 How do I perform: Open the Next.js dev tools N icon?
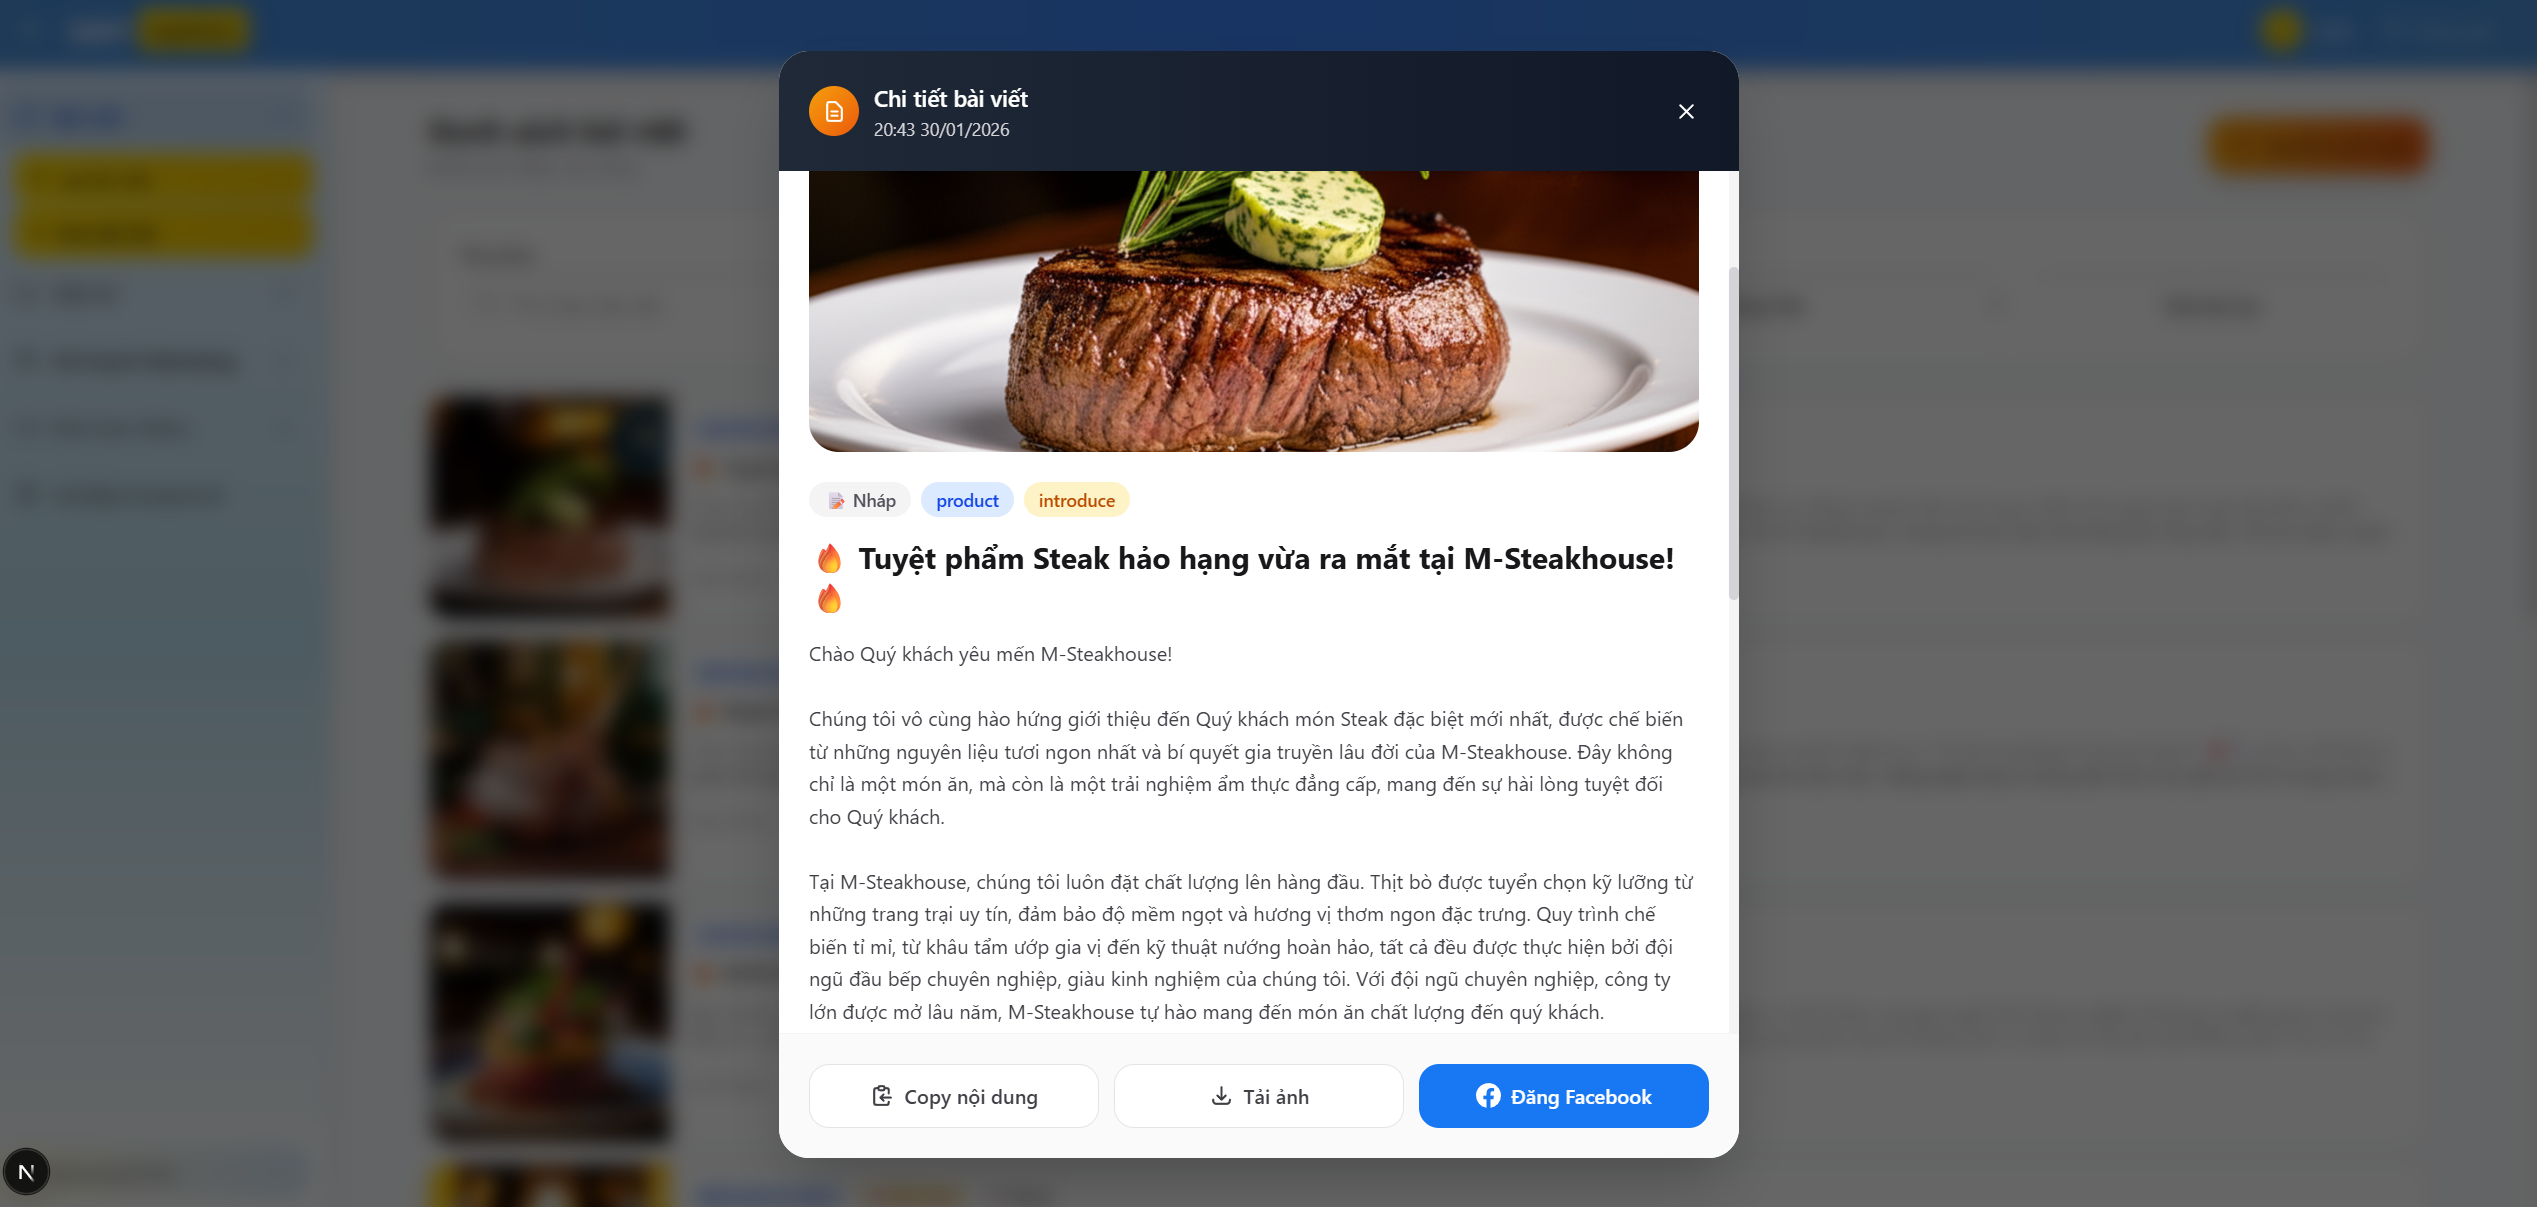(x=27, y=1172)
